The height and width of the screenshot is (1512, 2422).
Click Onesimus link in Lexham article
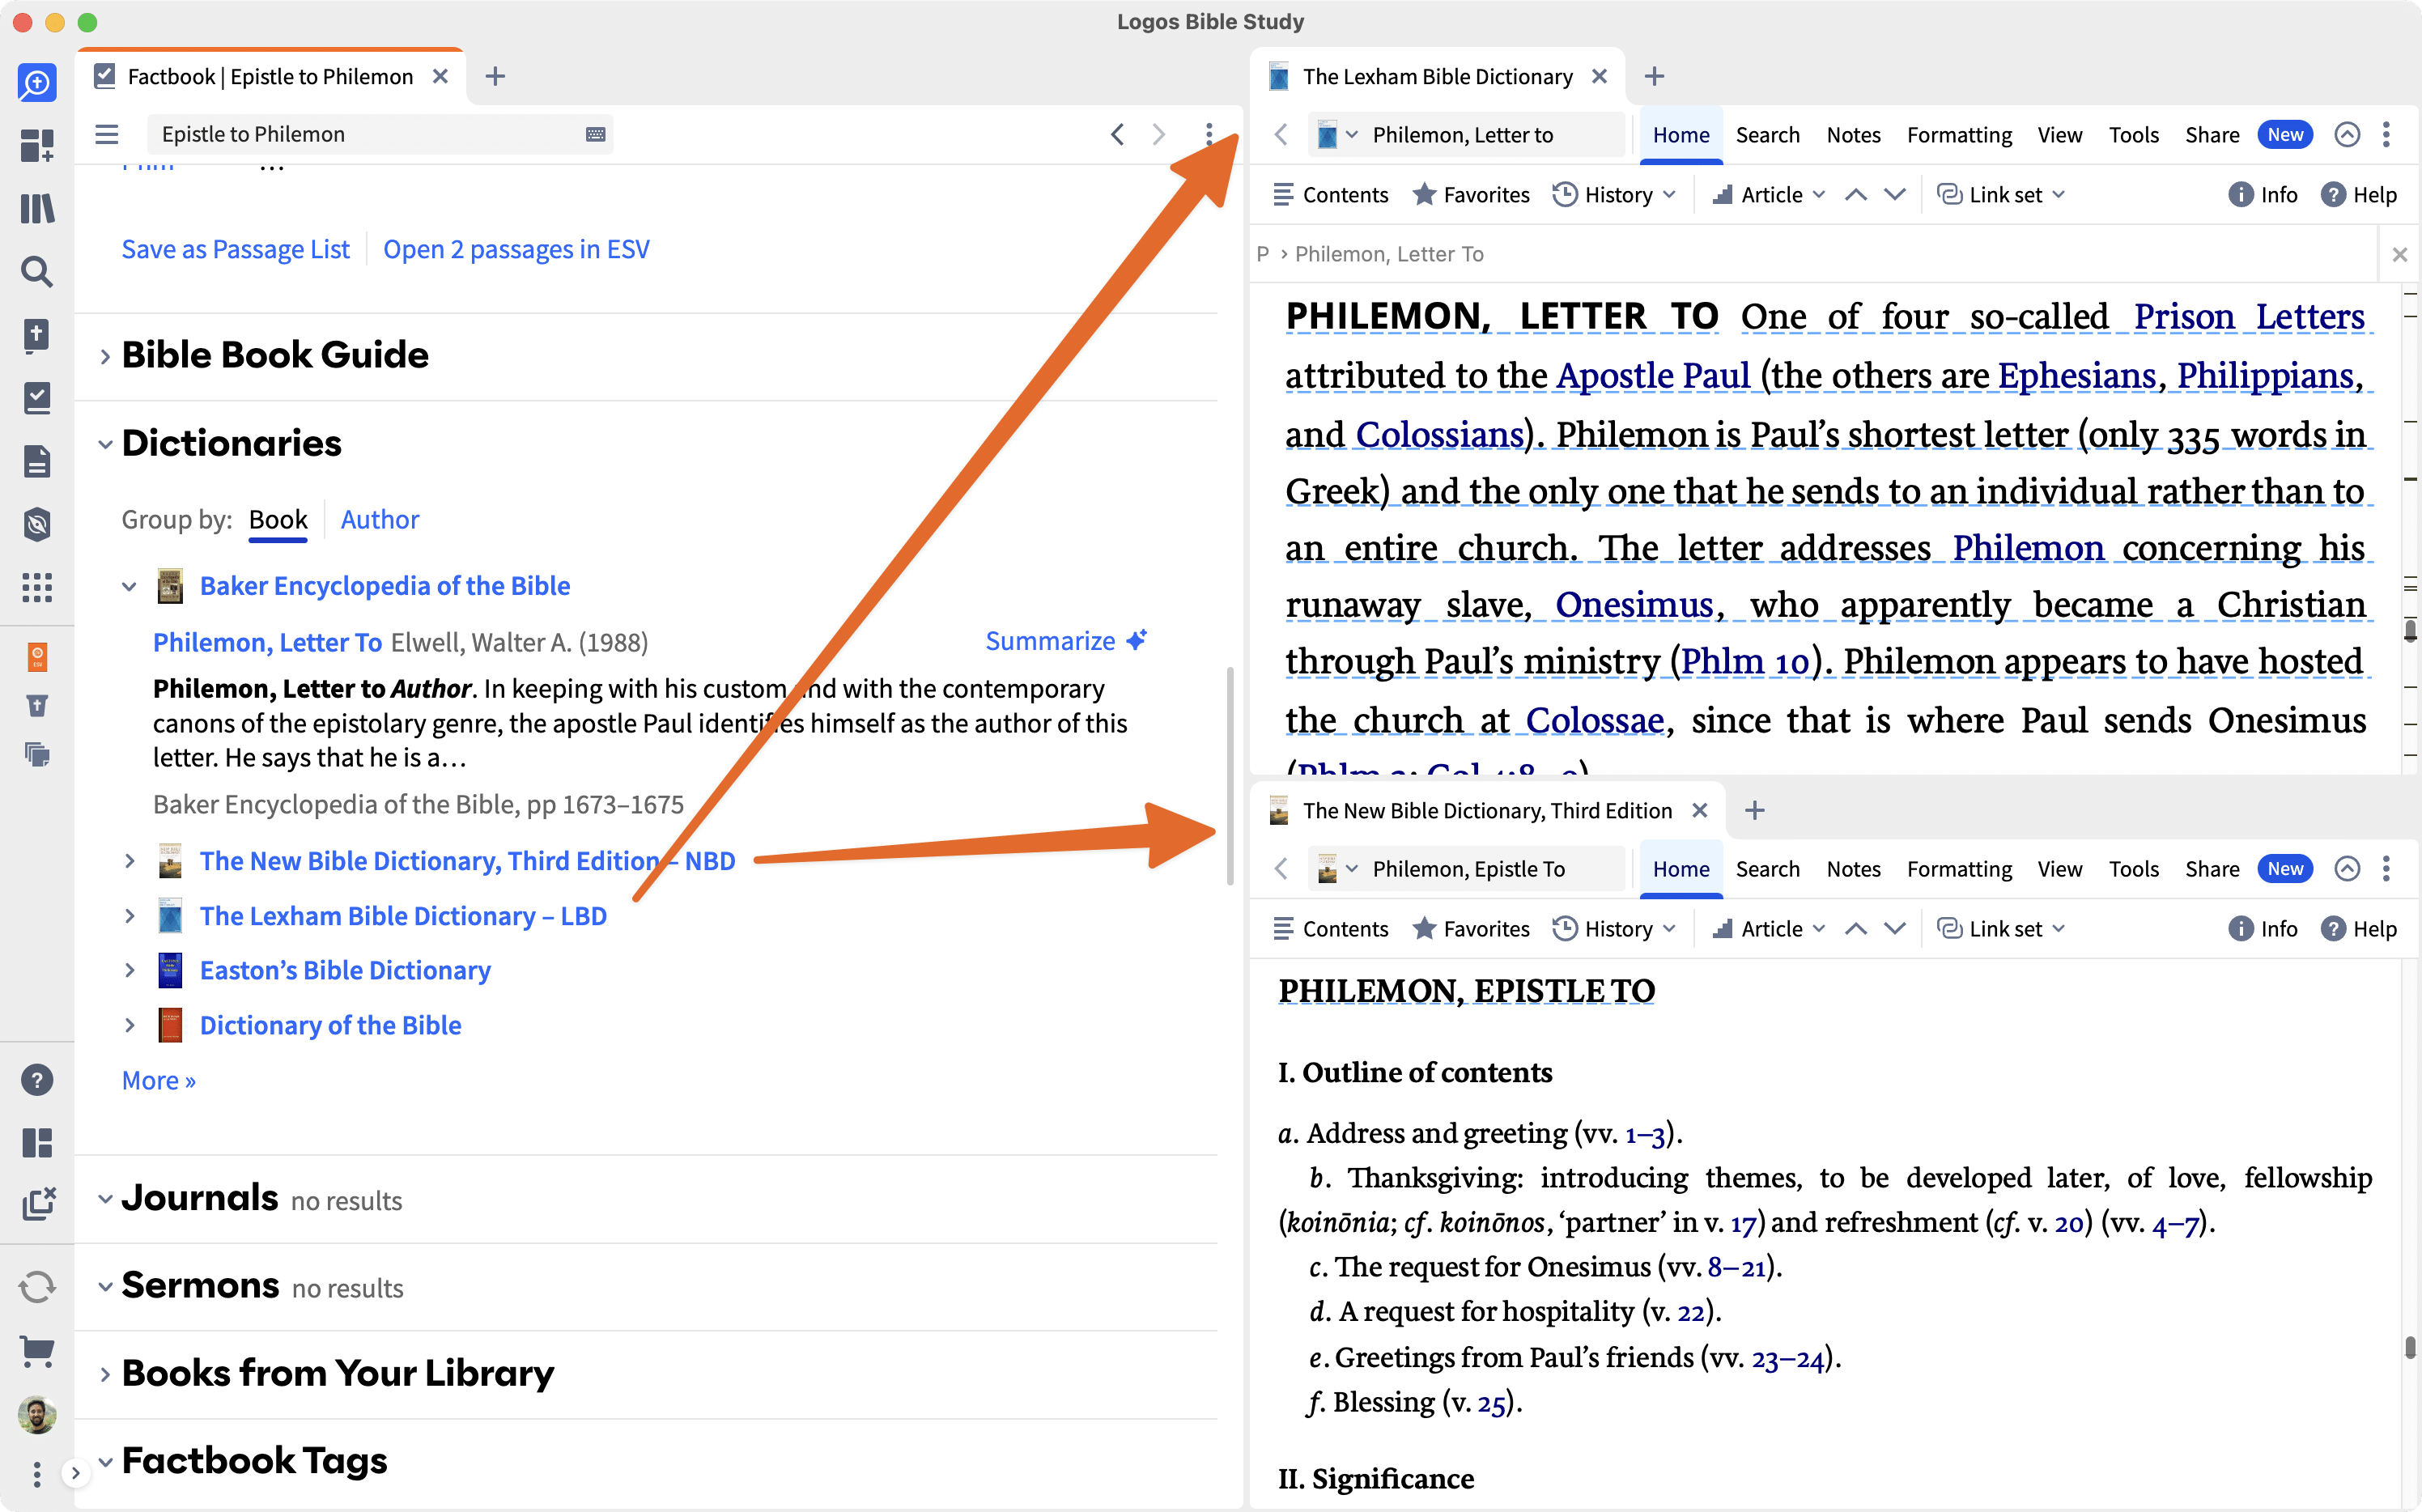point(1634,605)
